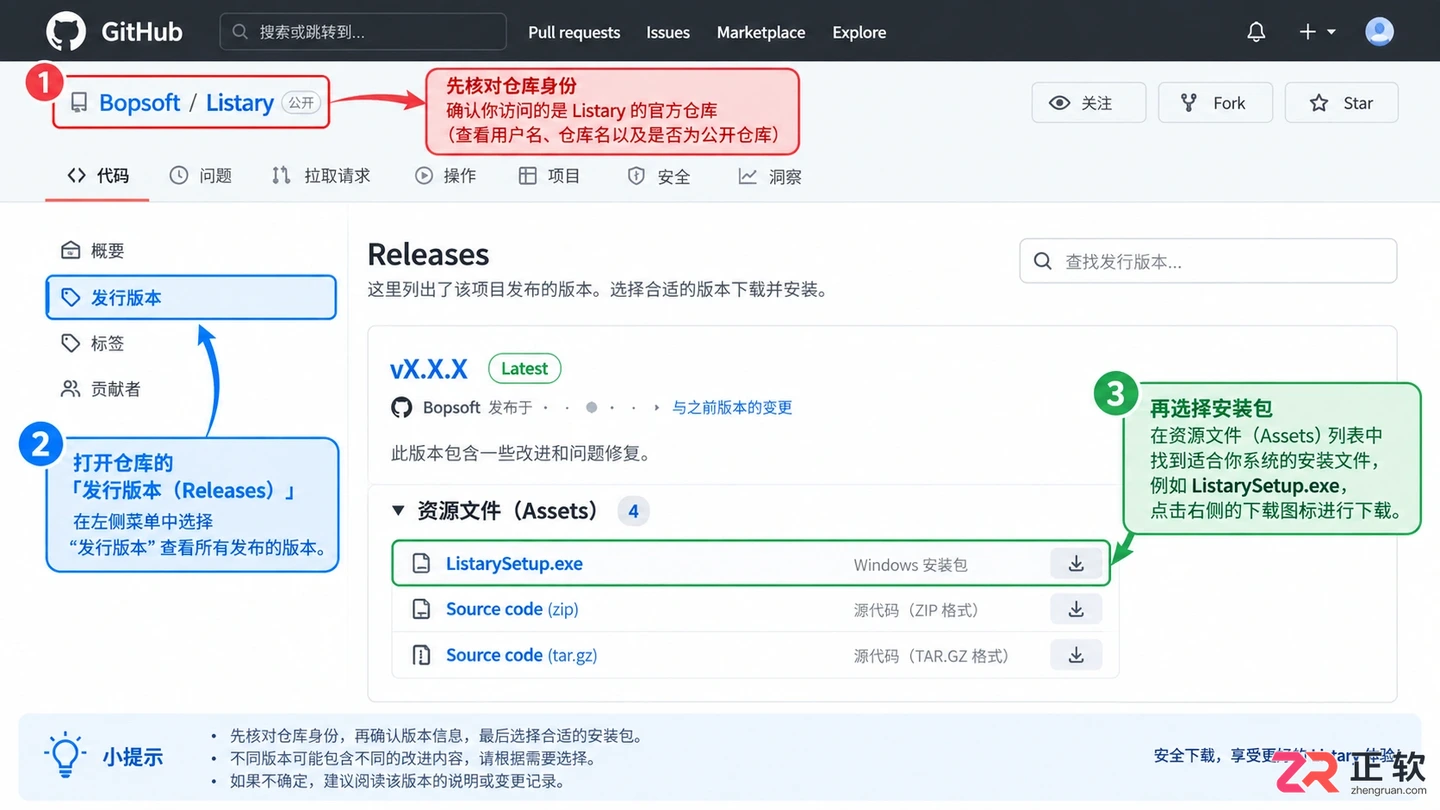Click the octocat icon beside Bopsoft 发布于
The image size is (1440, 810).
(402, 408)
